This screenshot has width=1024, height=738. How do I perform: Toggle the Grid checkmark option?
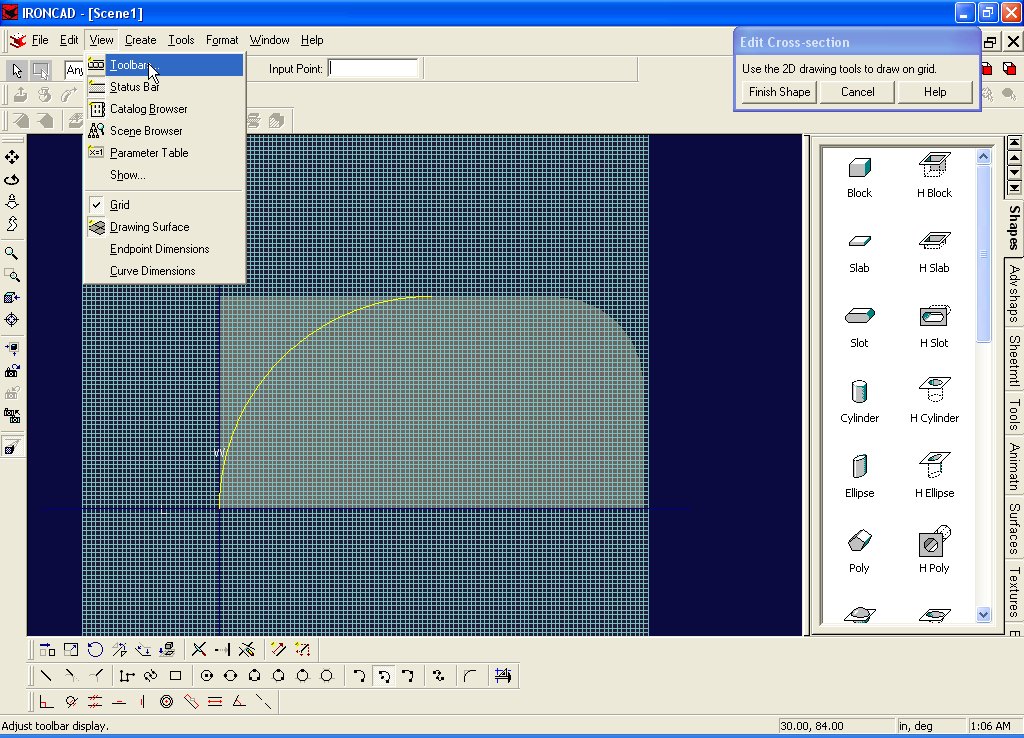coord(165,205)
